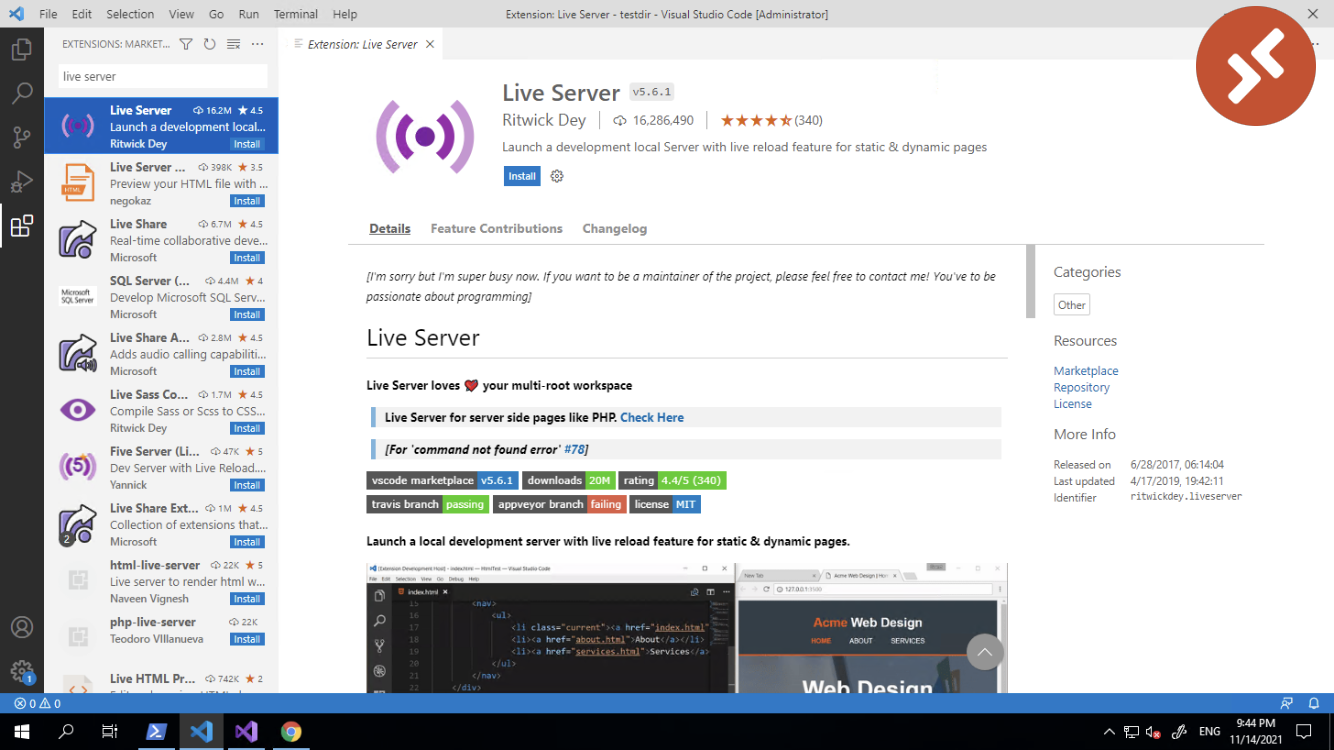Follow the Check Here link for PHP pages
This screenshot has width=1334, height=750.
[652, 417]
